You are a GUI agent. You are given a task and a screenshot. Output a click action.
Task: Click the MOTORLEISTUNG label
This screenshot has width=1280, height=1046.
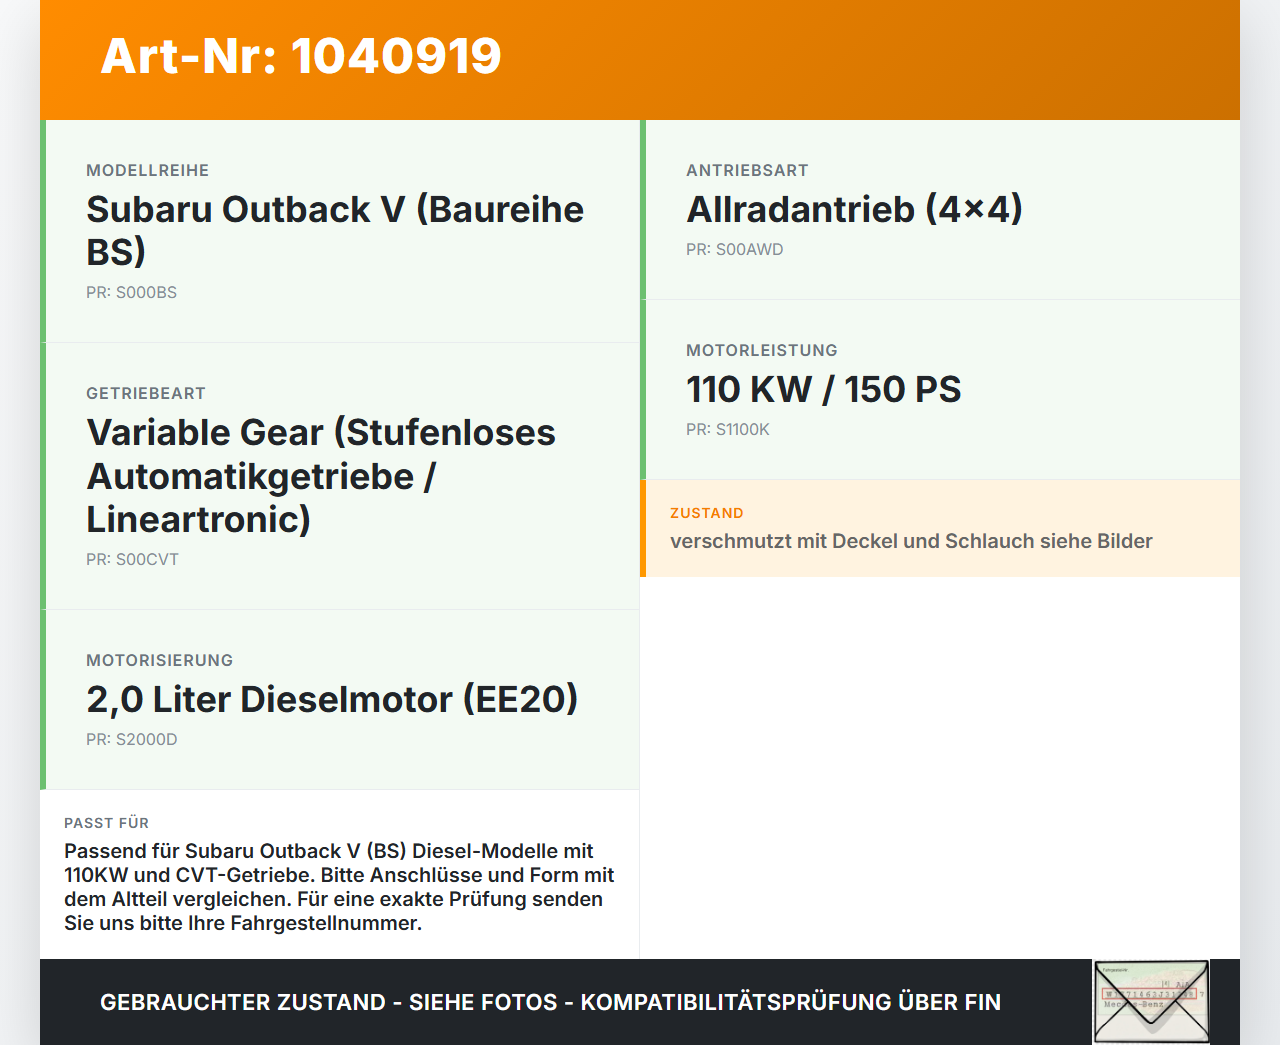coord(762,351)
